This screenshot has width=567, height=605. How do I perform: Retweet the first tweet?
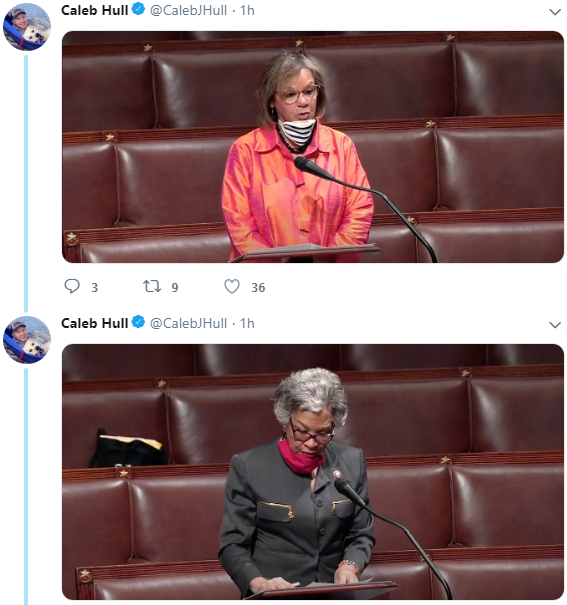coord(152,286)
